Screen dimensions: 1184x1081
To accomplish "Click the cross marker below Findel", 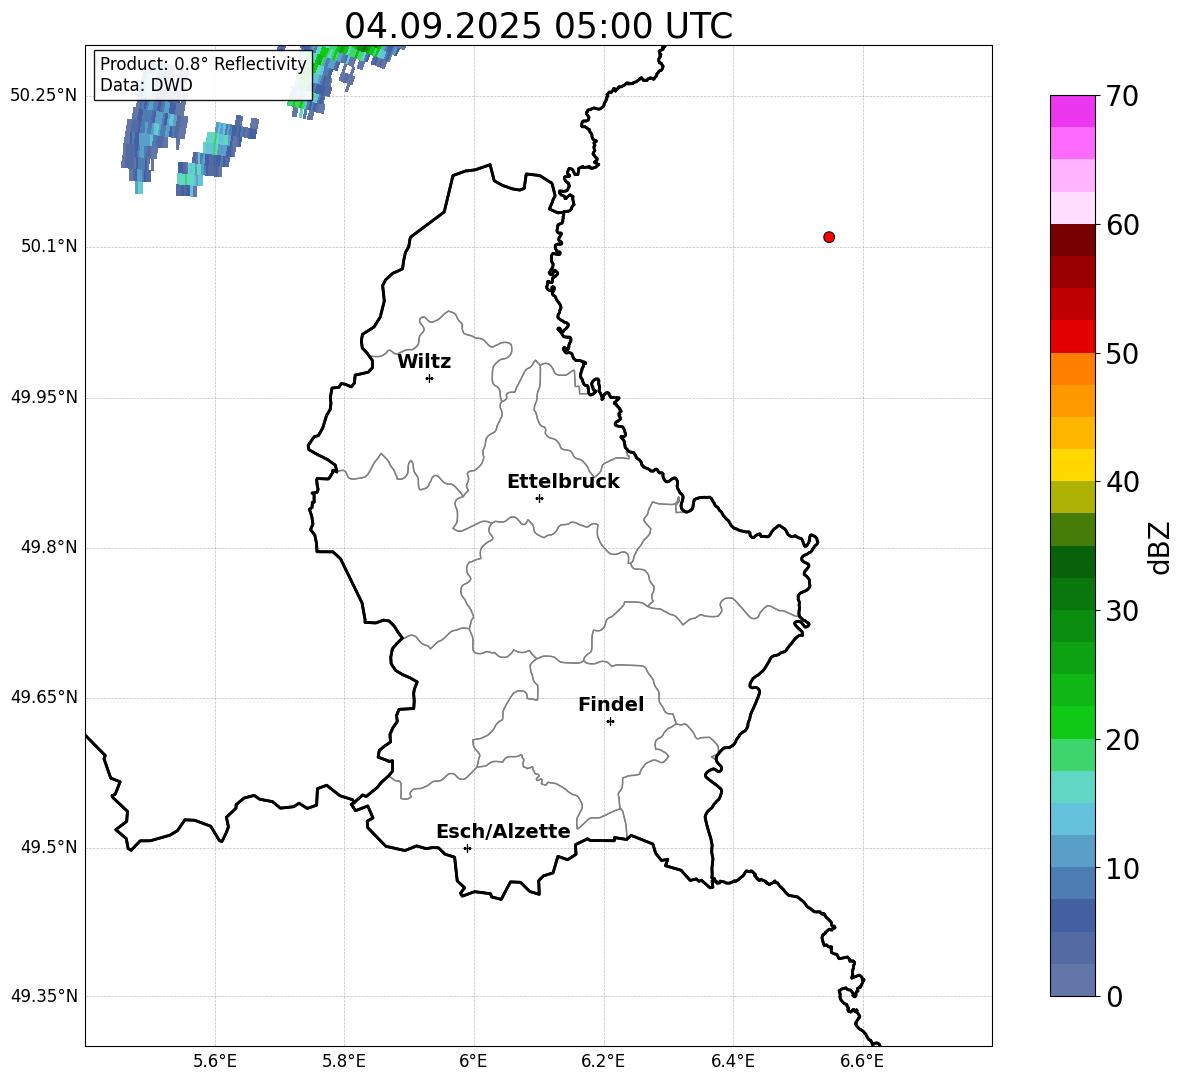I will 610,722.
